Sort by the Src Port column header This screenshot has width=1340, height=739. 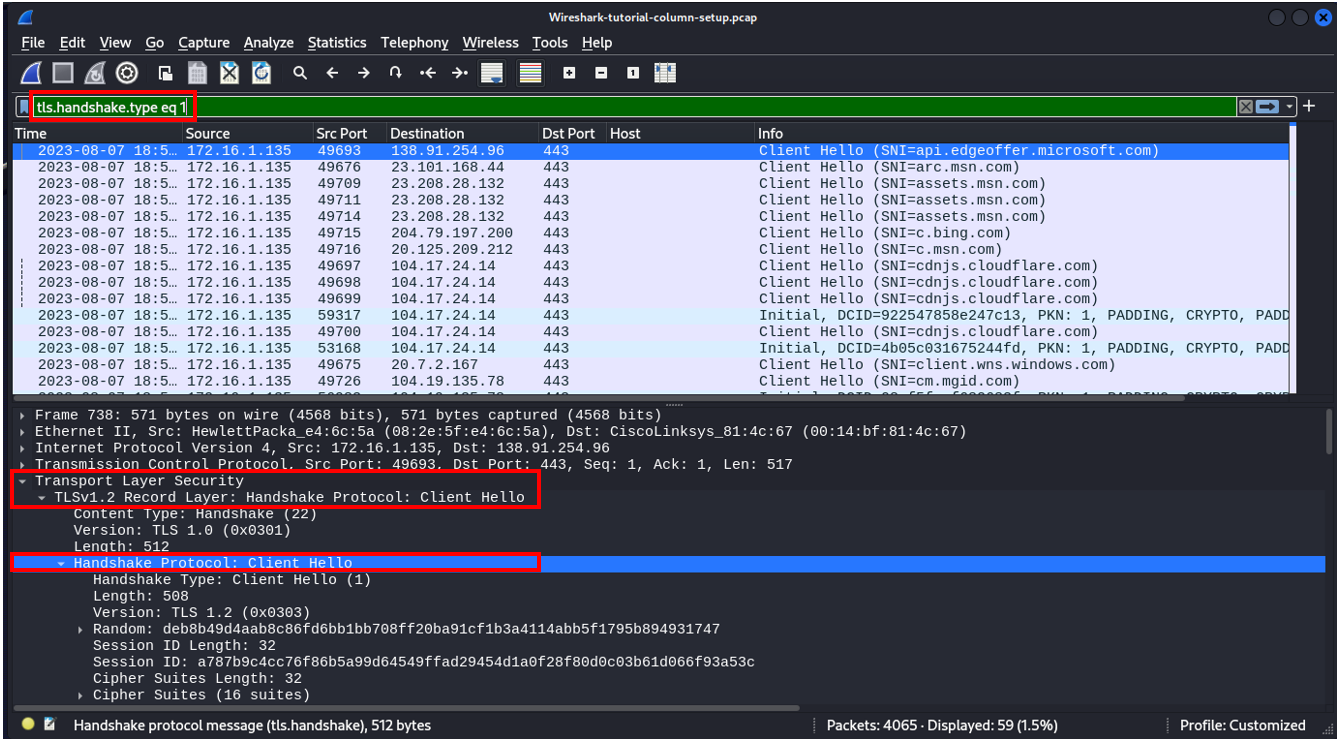(350, 133)
